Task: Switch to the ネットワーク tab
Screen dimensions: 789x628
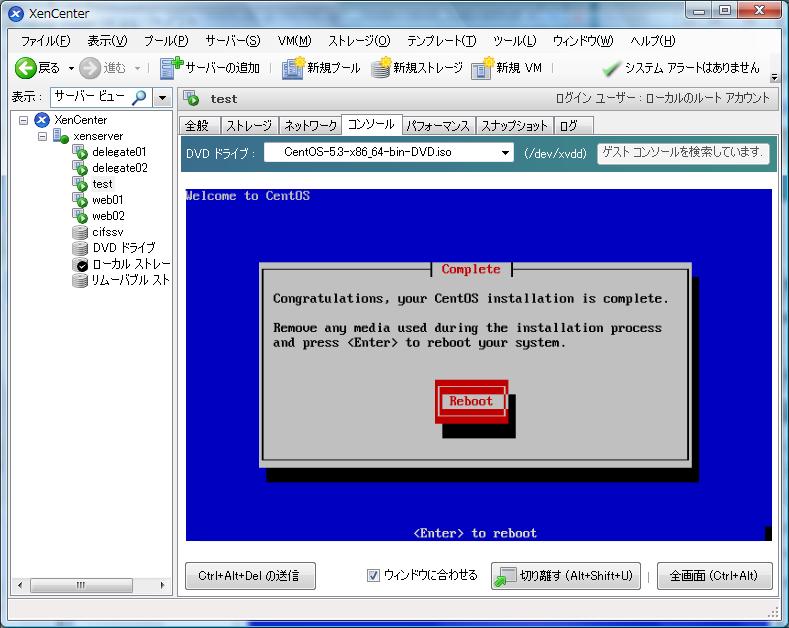Action: click(x=310, y=125)
